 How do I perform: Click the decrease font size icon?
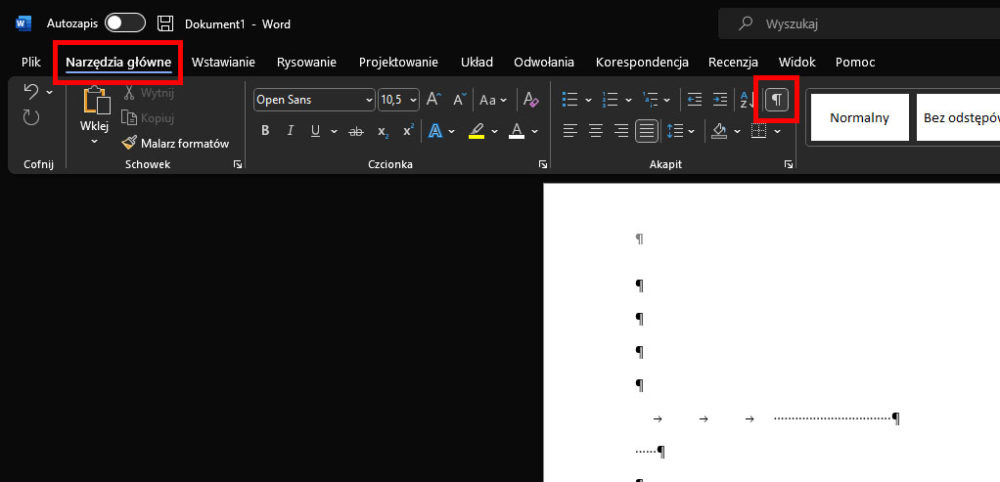460,100
